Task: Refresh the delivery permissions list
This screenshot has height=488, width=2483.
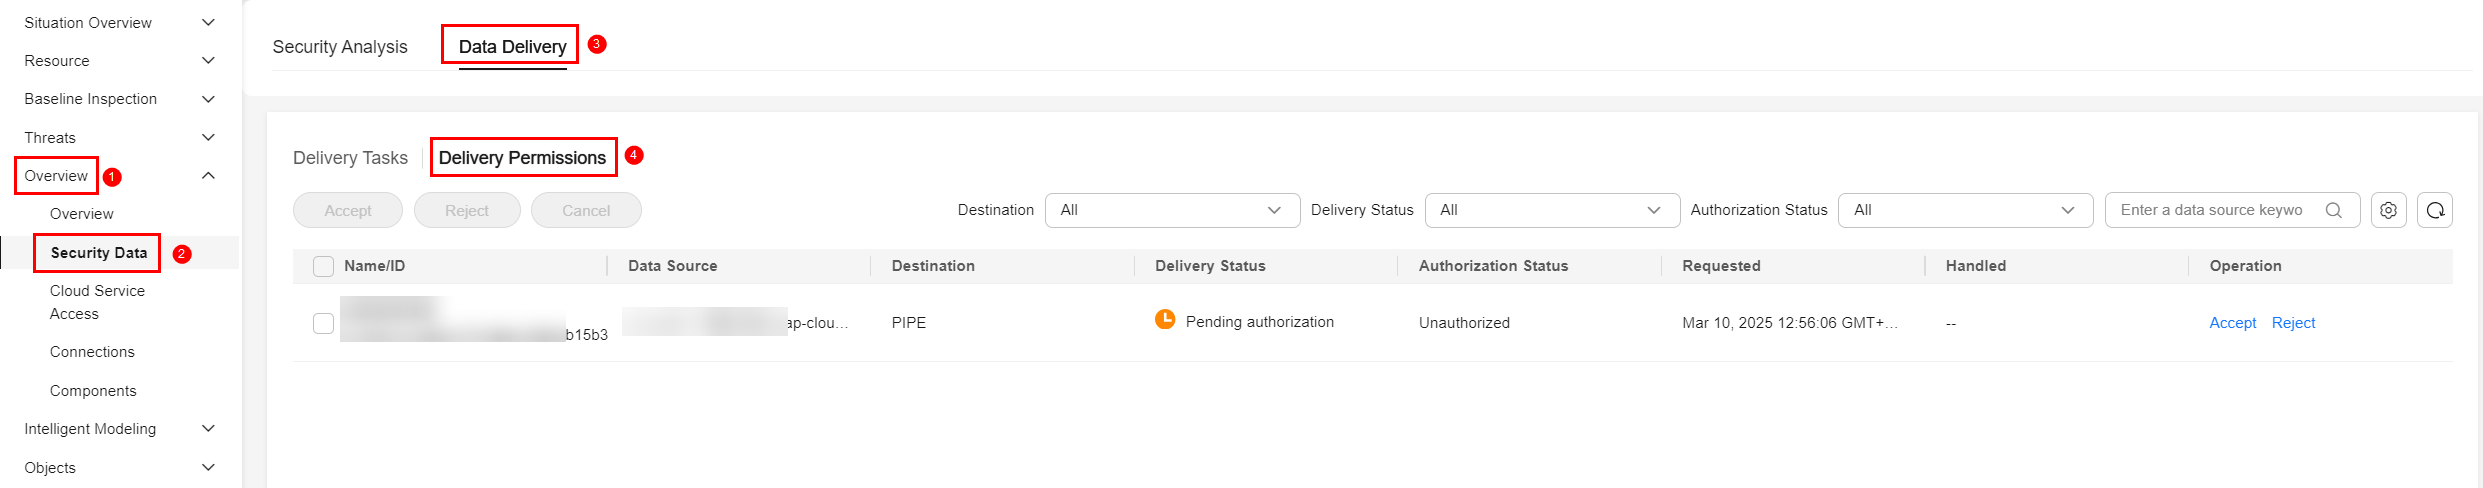Action: point(2435,210)
